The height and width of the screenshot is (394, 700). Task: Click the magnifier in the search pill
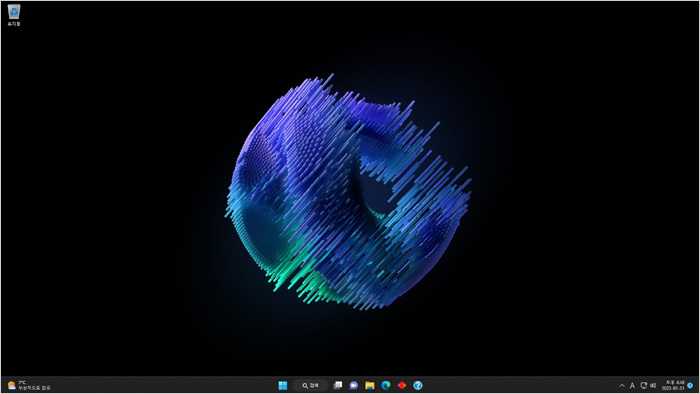[305, 386]
